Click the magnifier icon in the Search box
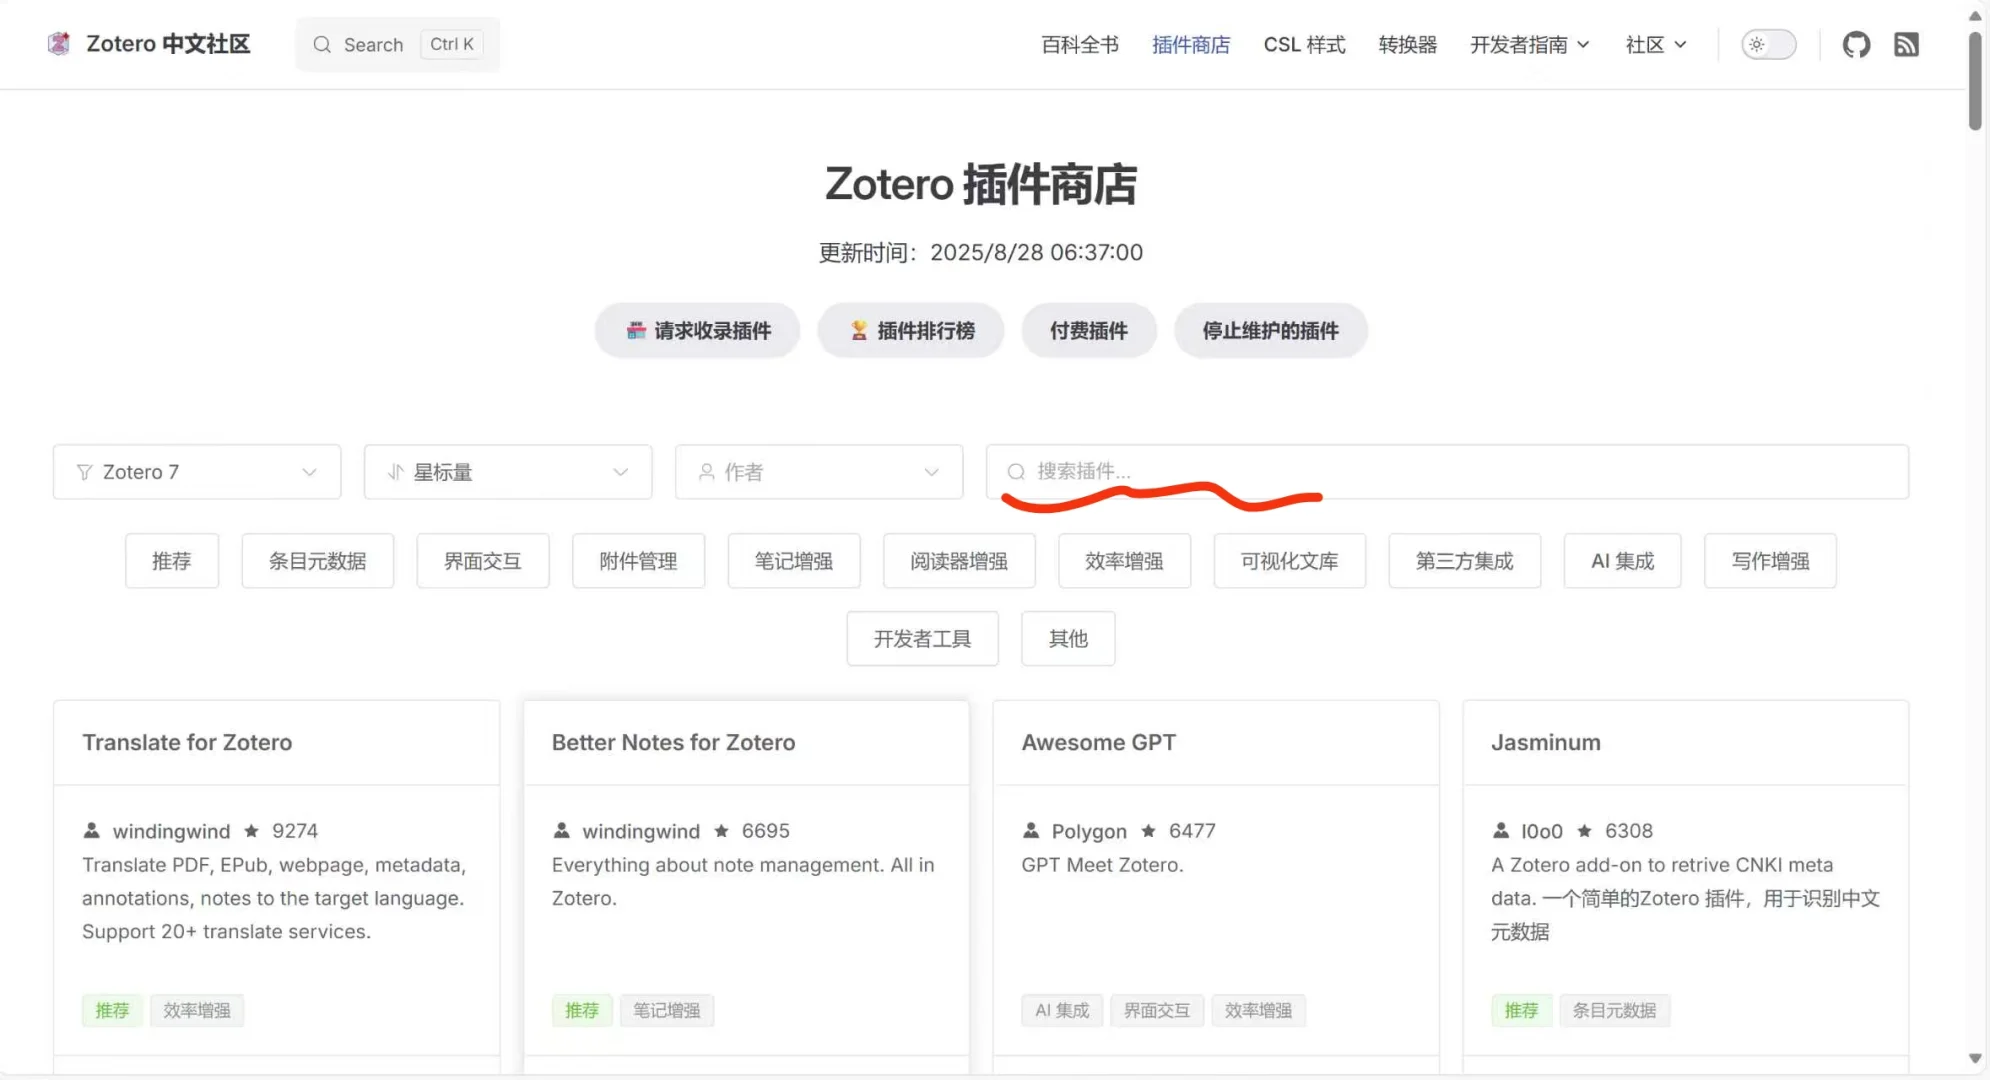 (x=322, y=44)
